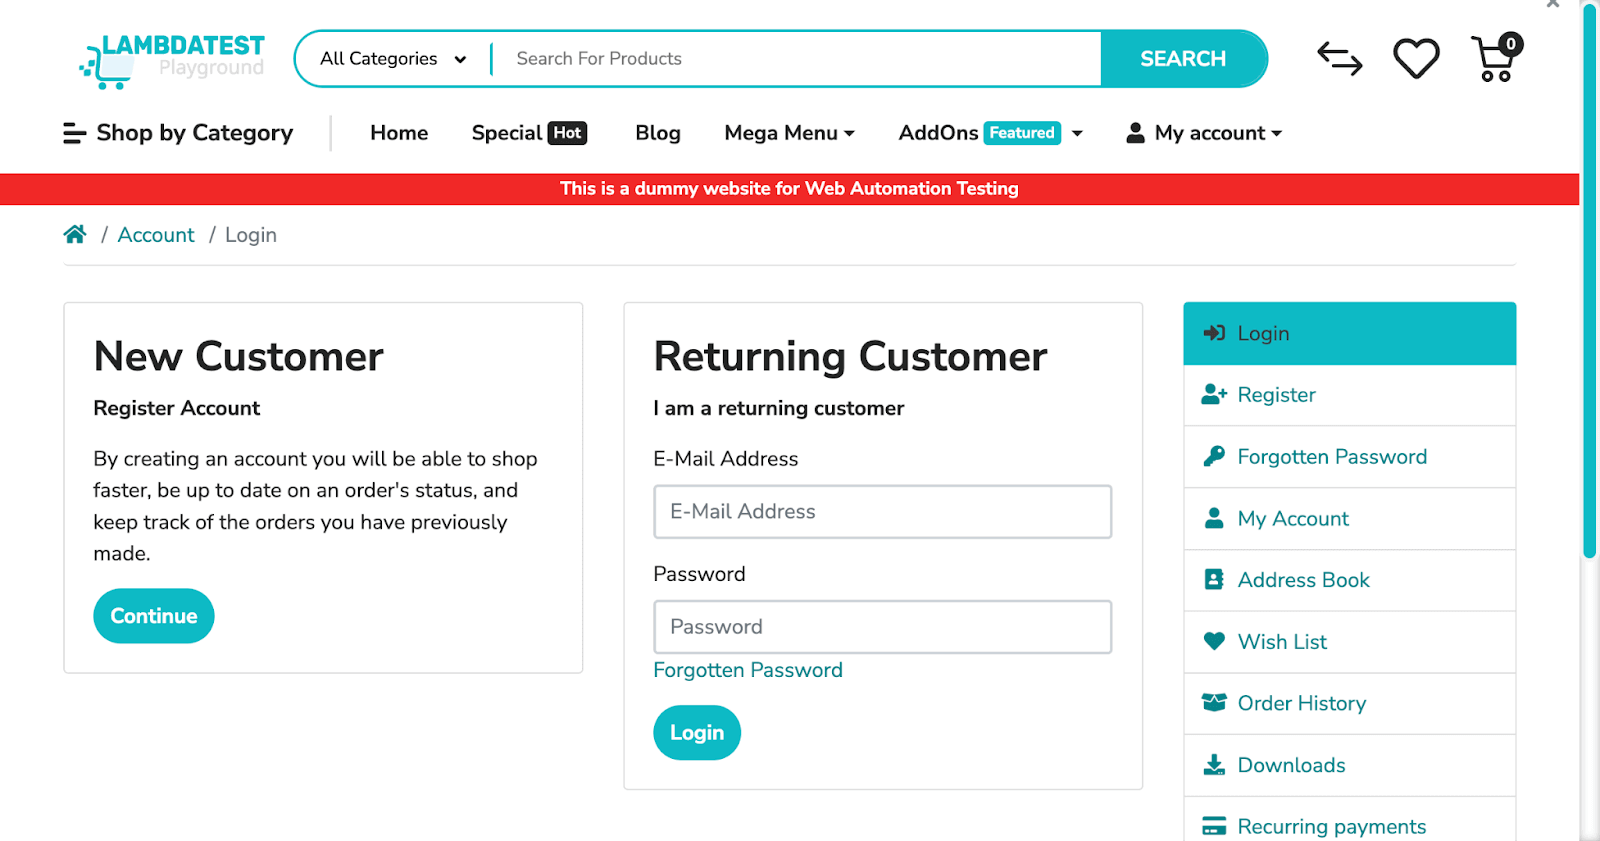The image size is (1600, 841).
Task: Open the AddOns Featured menu
Action: 989,133
